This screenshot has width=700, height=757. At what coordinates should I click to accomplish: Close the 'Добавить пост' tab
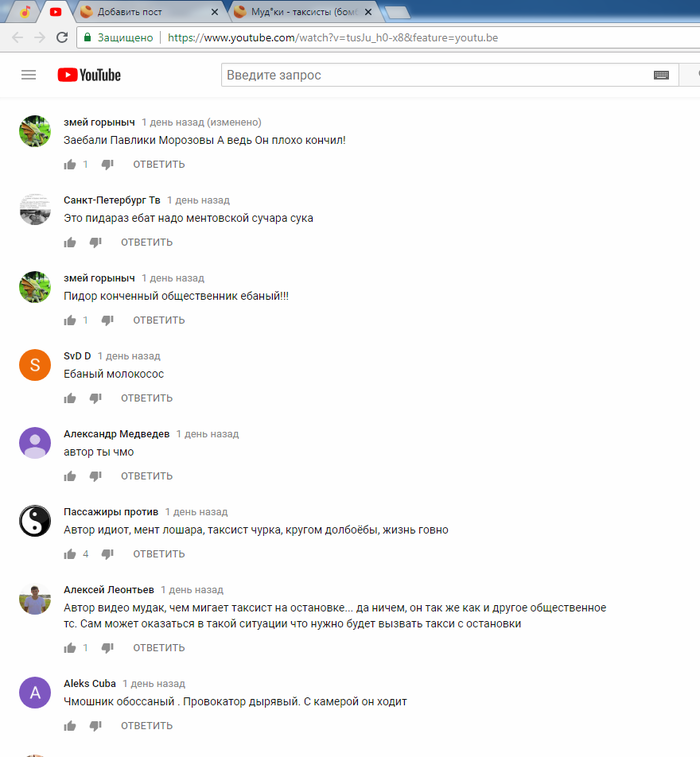point(215,12)
